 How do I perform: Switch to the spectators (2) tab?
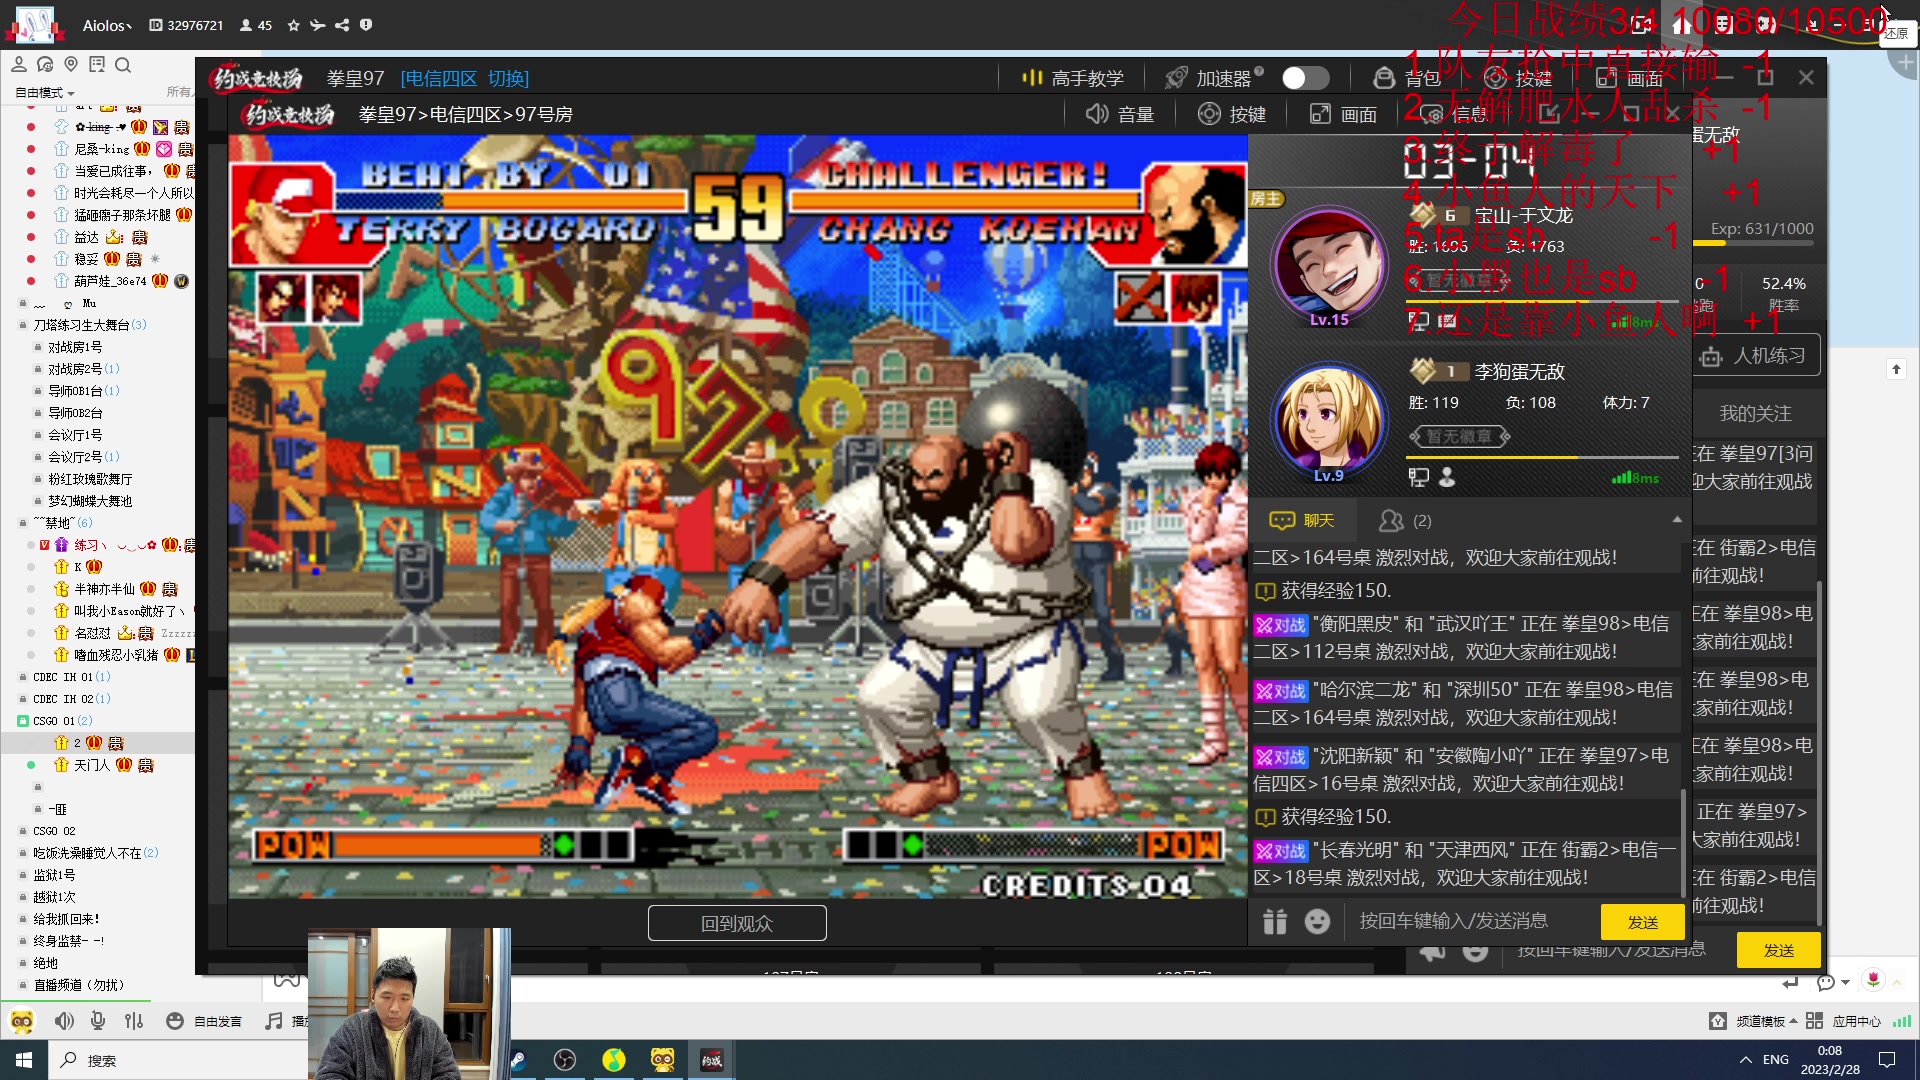[x=1405, y=520]
